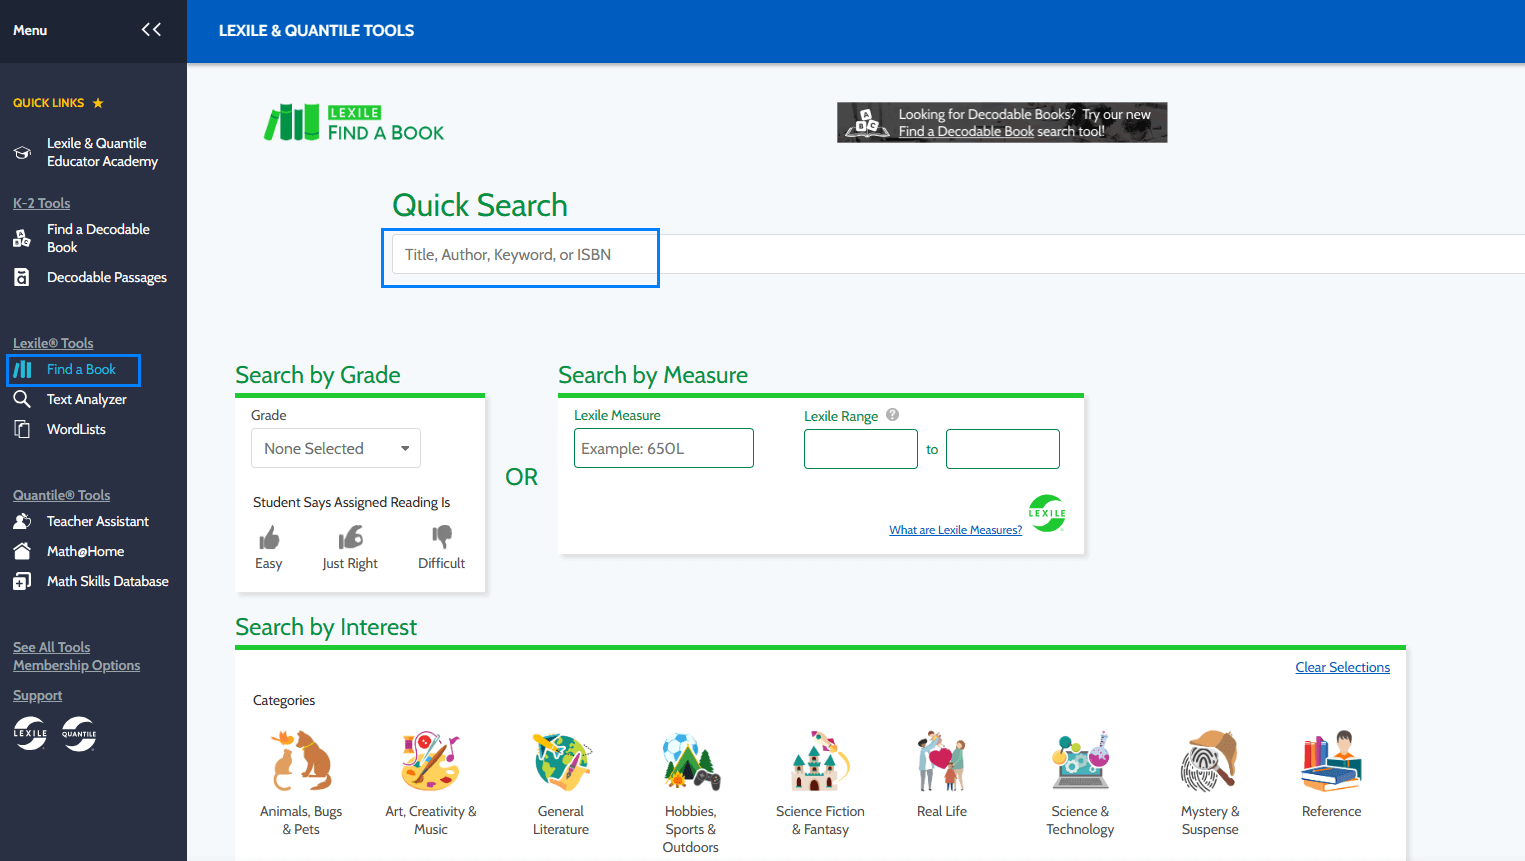Click the Educator Academy graduation cap icon
This screenshot has height=861, width=1525.
pyautogui.click(x=22, y=153)
